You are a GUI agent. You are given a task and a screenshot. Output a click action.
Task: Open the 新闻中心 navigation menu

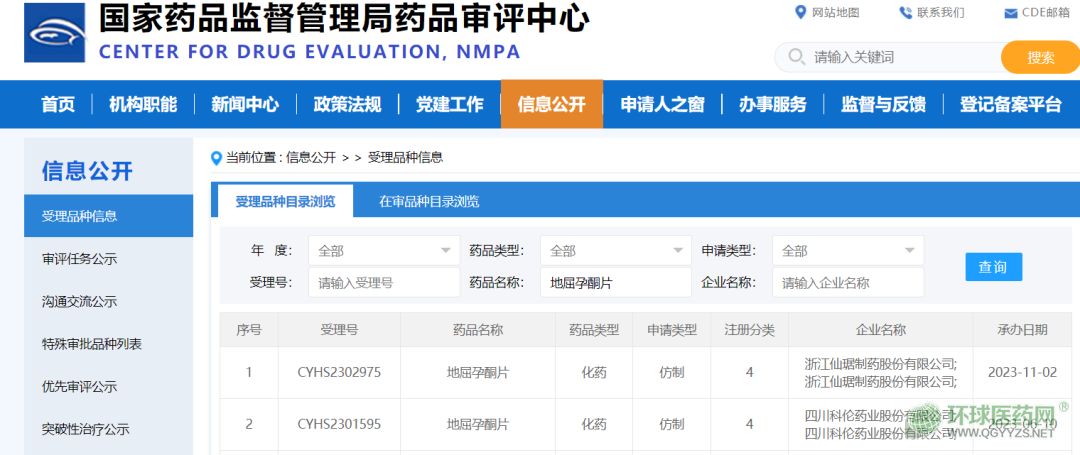click(x=244, y=104)
